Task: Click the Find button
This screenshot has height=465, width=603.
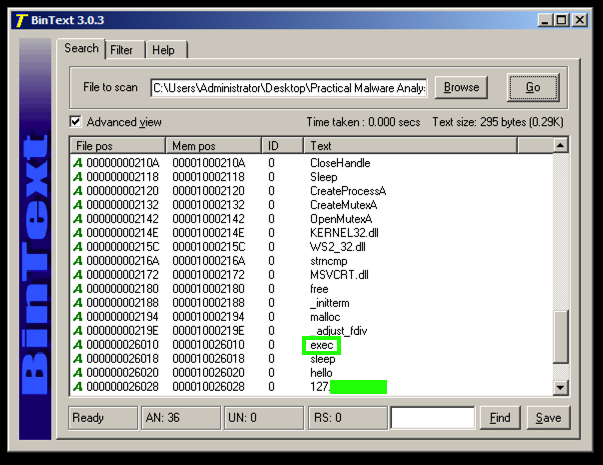Action: (500, 418)
